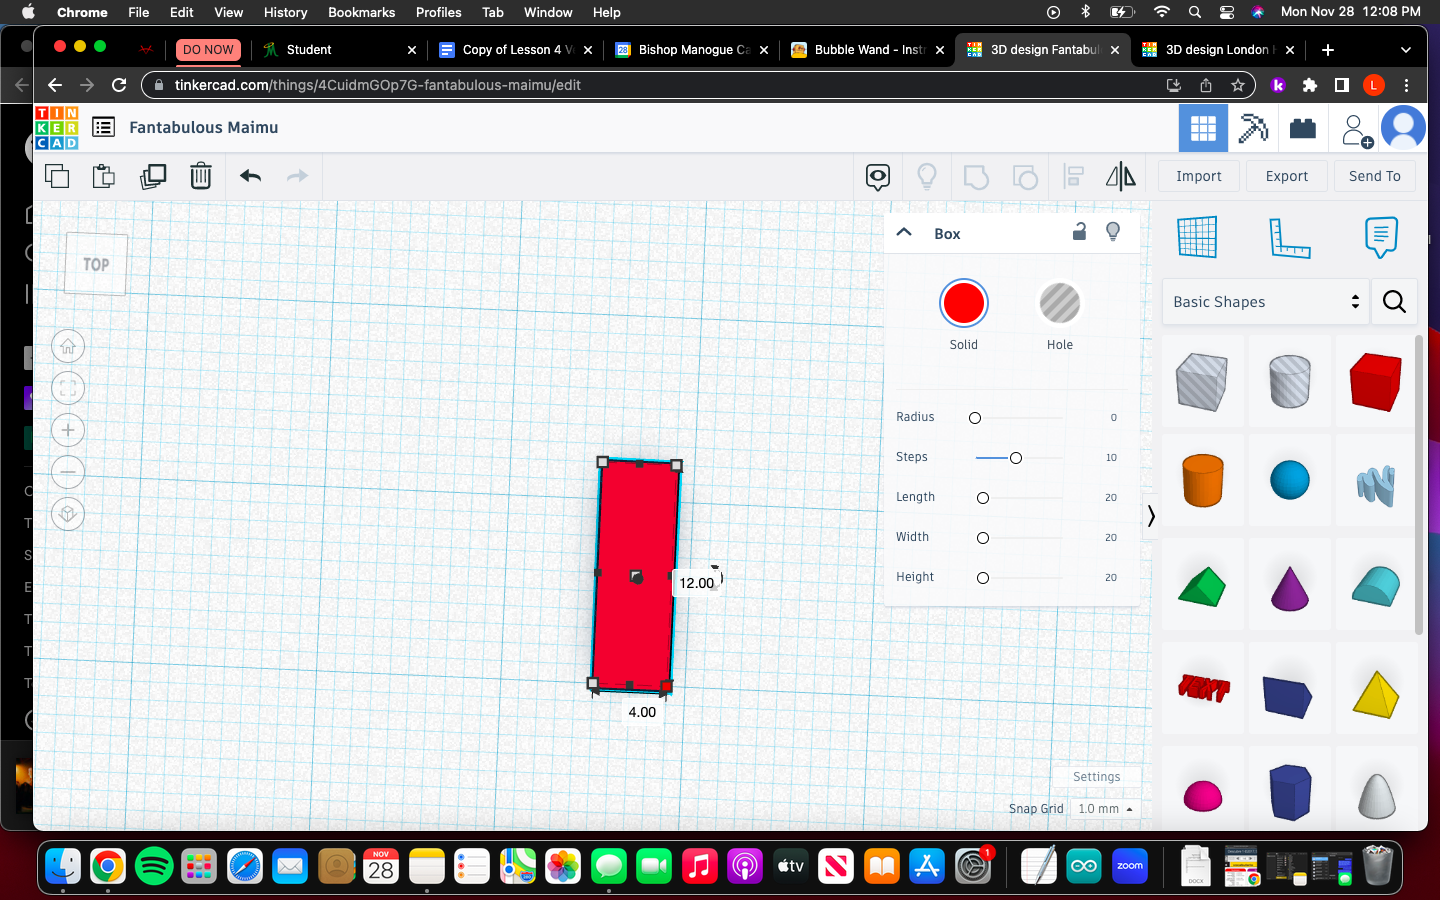Delete the selected shape
1440x900 pixels.
201,176
